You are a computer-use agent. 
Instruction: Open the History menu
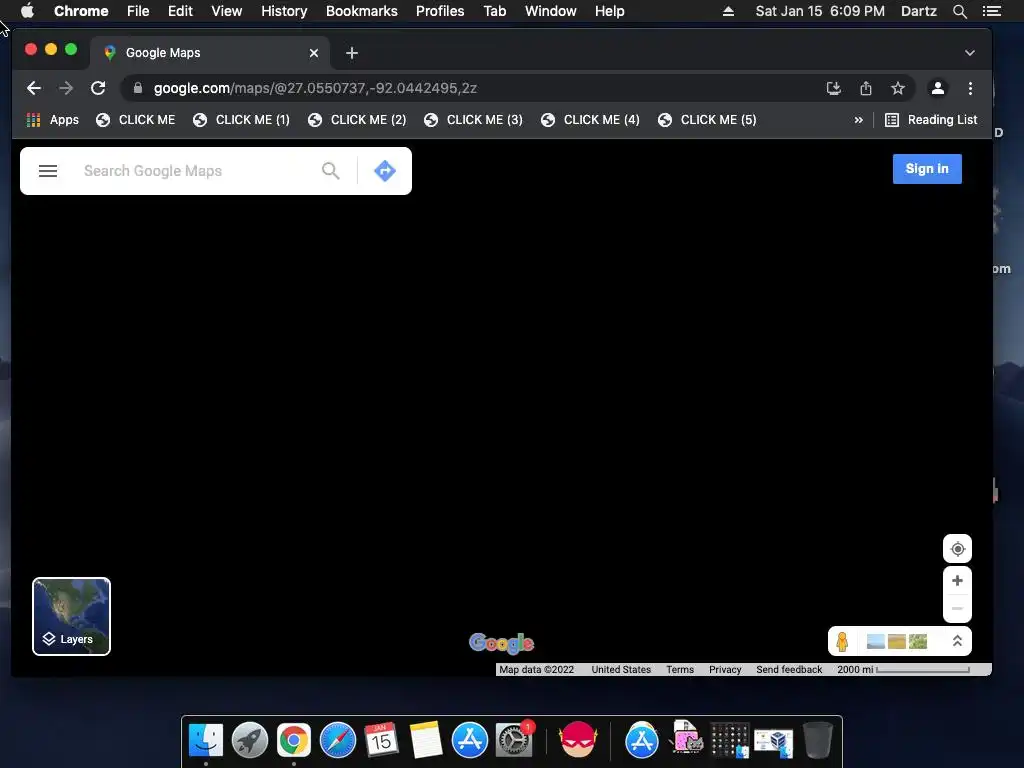pyautogui.click(x=284, y=11)
